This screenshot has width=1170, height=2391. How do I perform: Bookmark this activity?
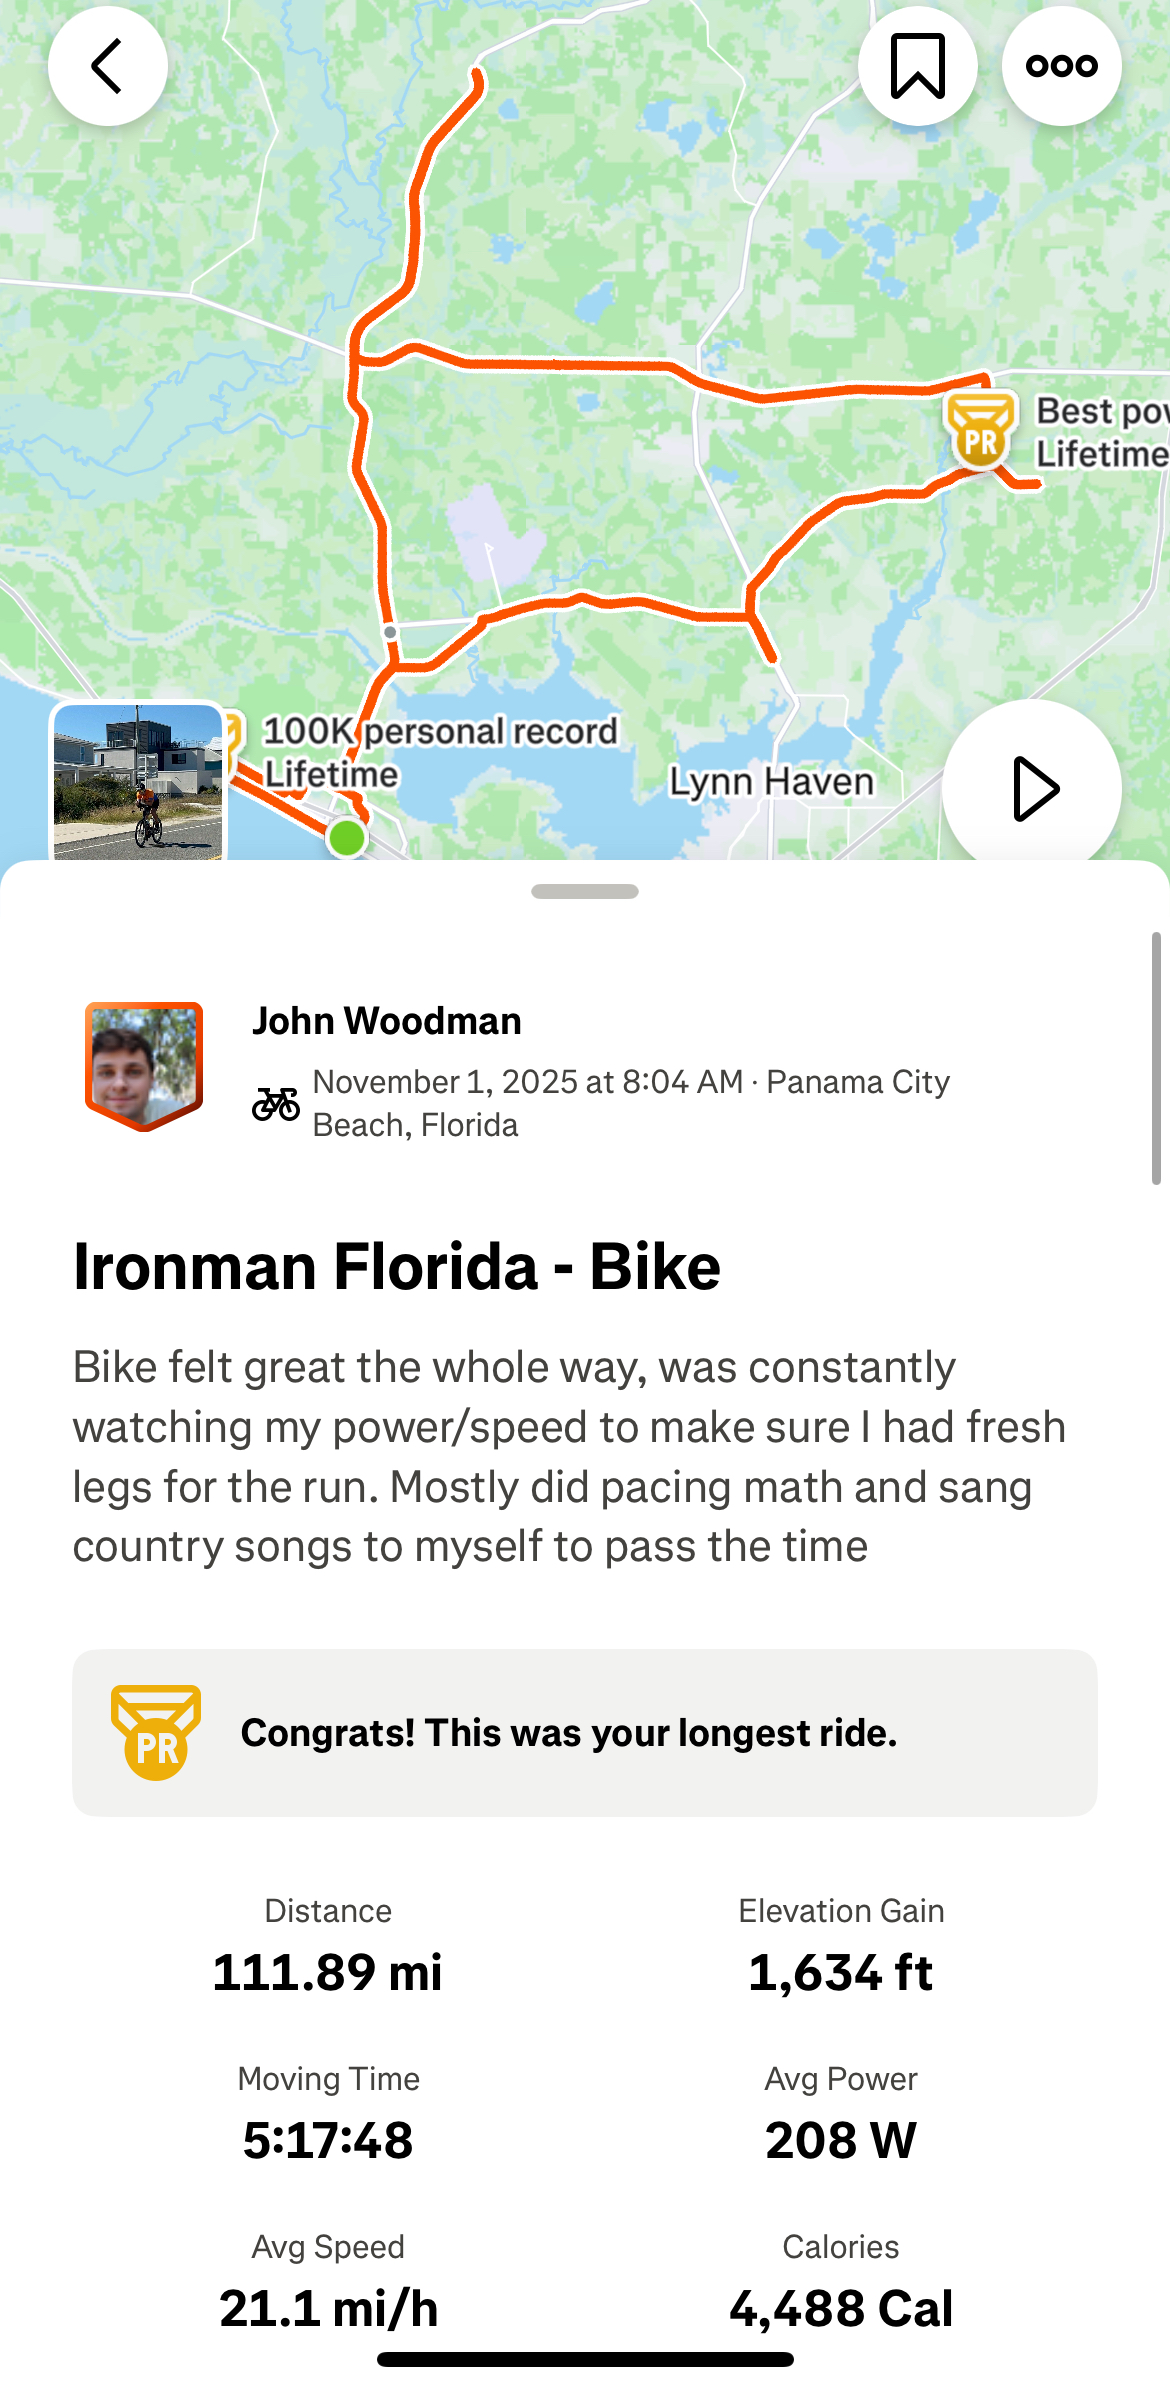[917, 66]
